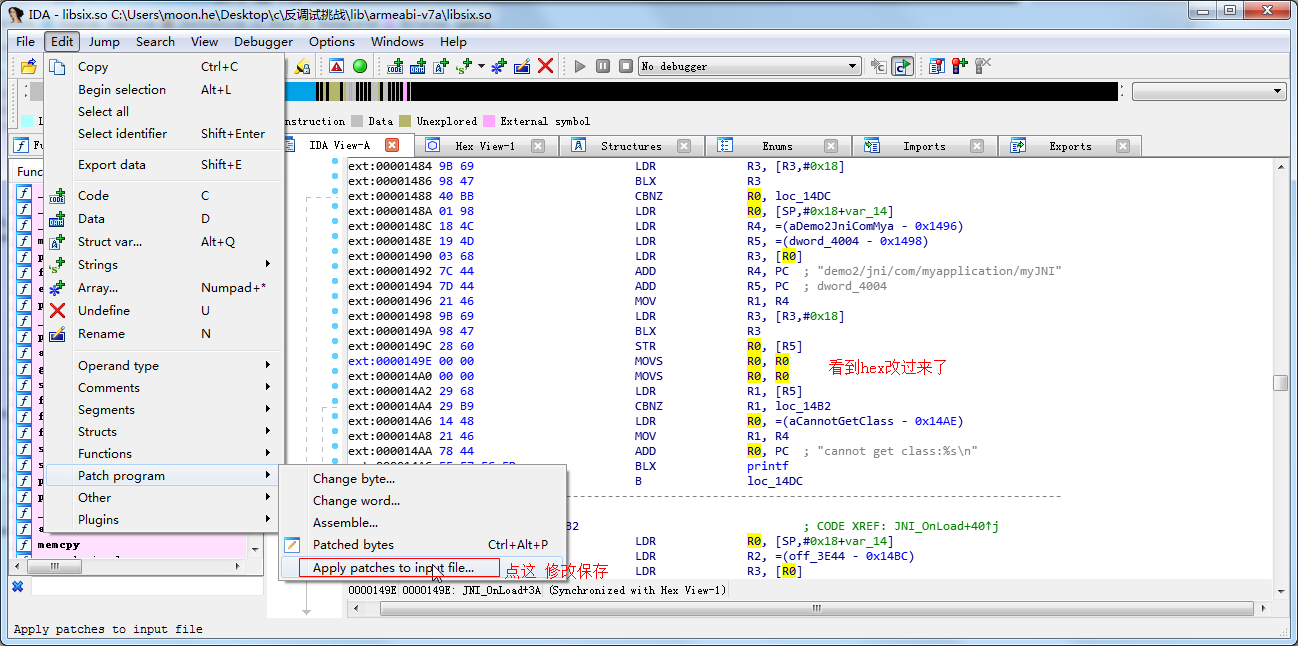
Task: Select Apply patches to input file...
Action: tap(422, 567)
